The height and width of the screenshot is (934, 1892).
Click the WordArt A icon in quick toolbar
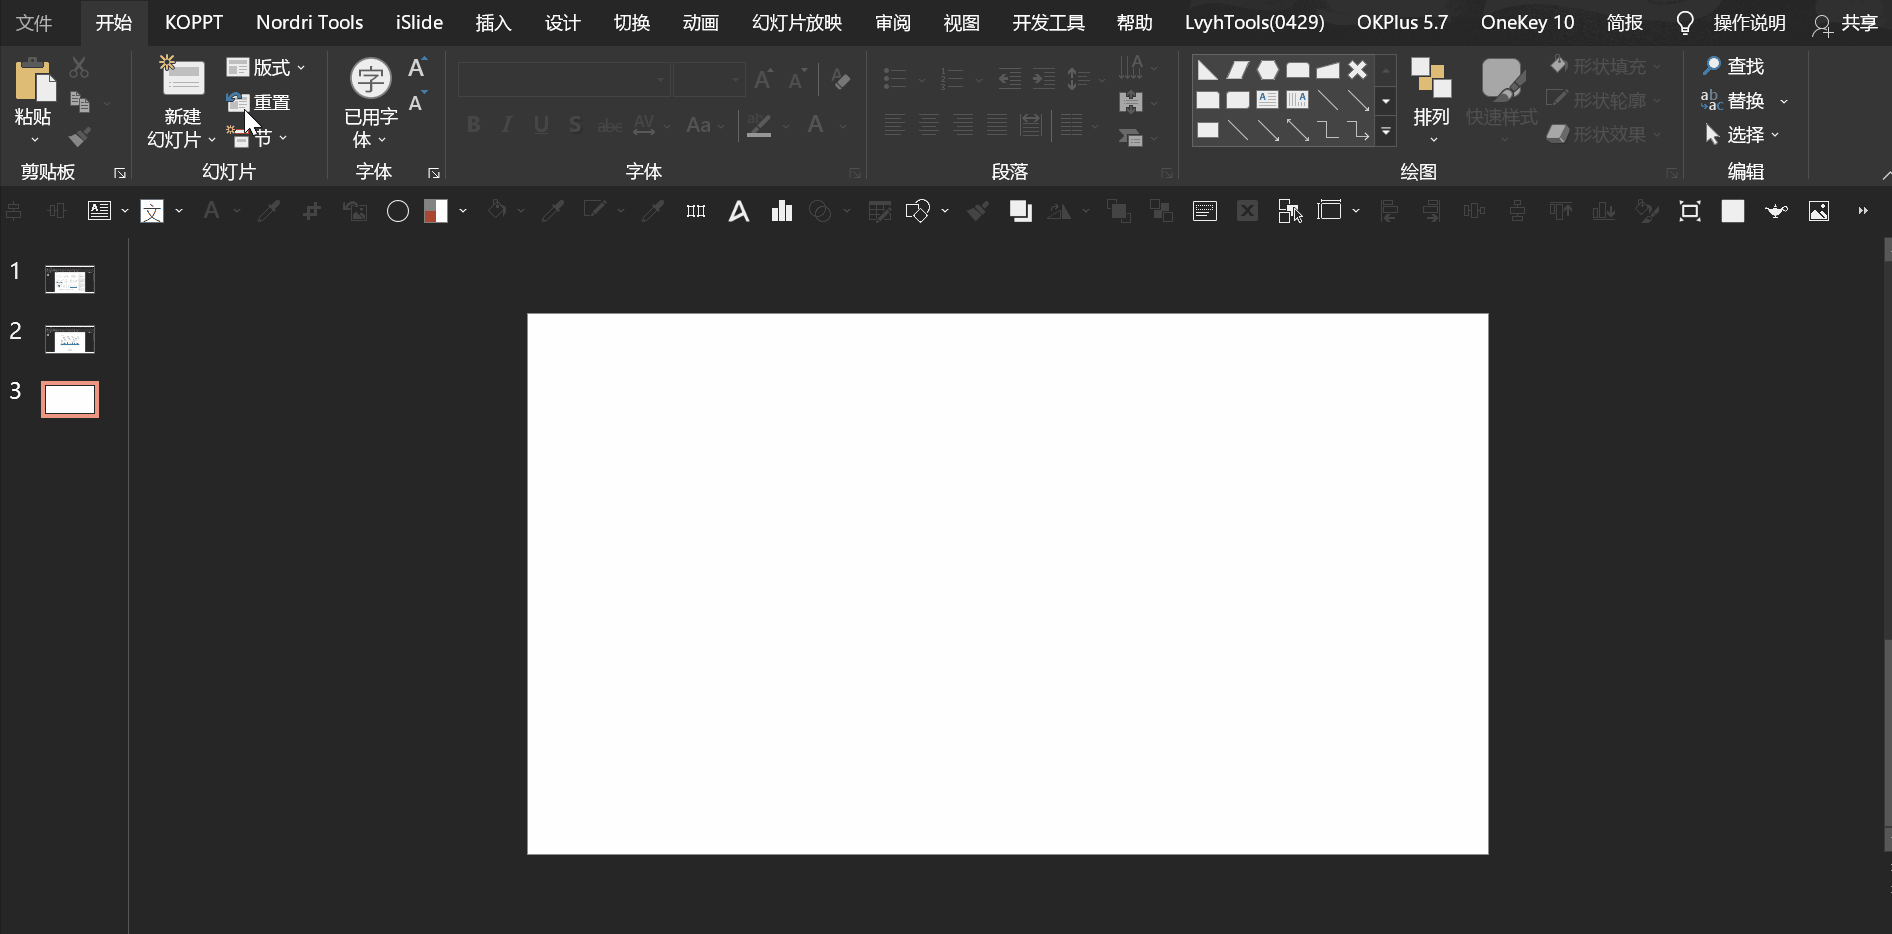pos(739,211)
